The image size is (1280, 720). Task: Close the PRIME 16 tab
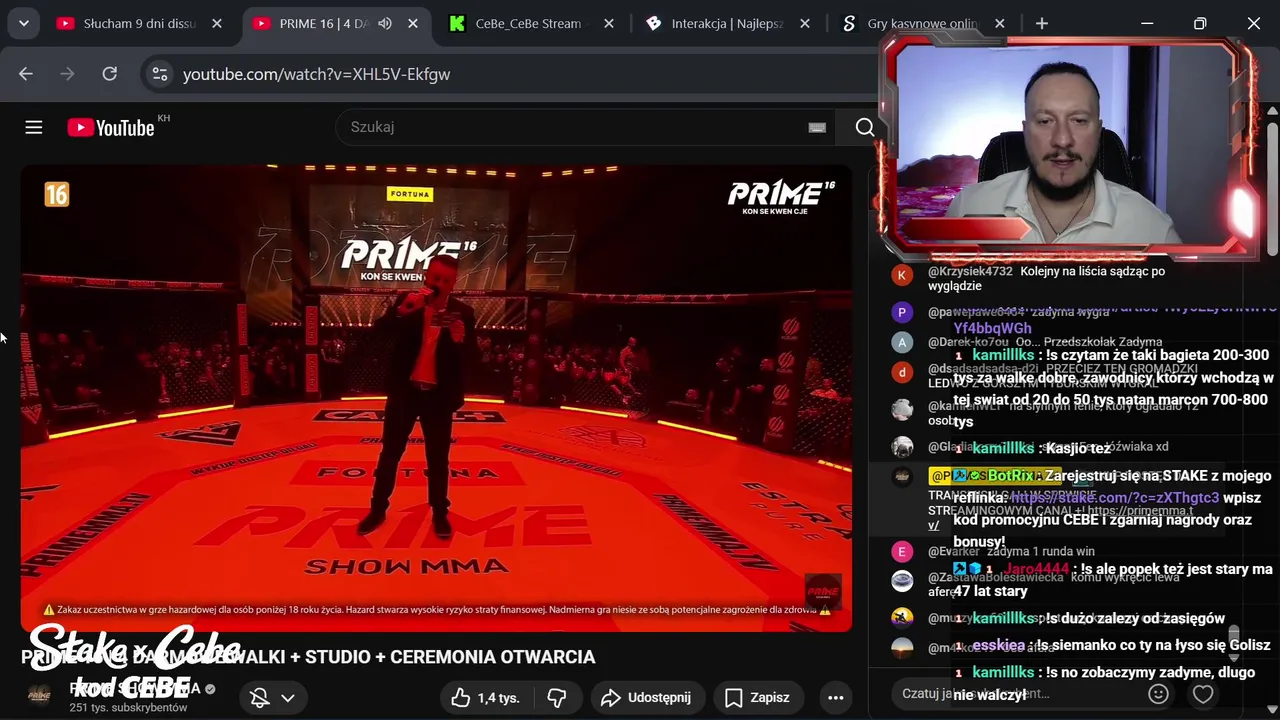[413, 23]
